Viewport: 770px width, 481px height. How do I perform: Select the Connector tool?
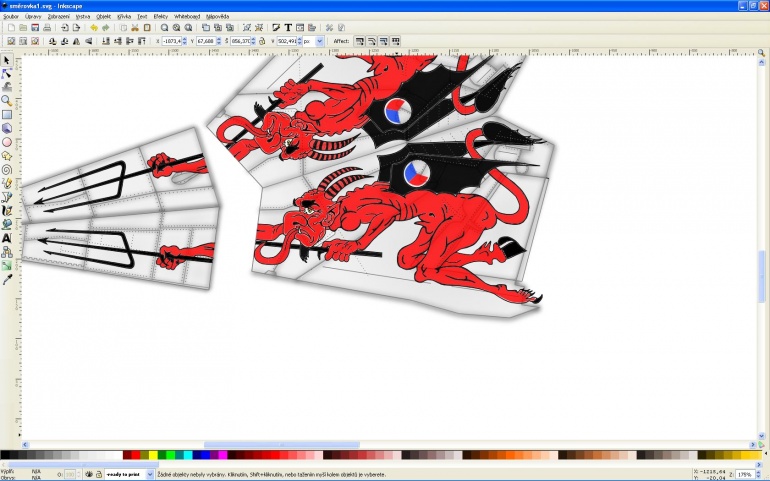[6, 252]
